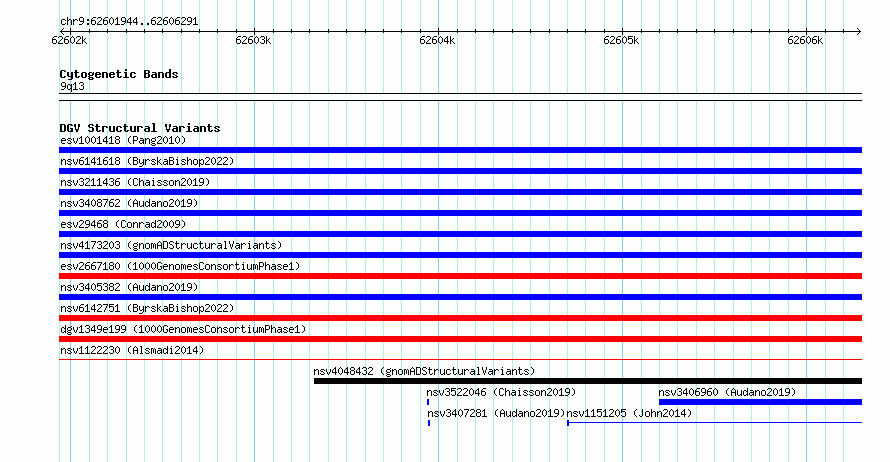Open the esv29468 (Conrad2009) label
The width and height of the screenshot is (890, 462).
coord(123,224)
